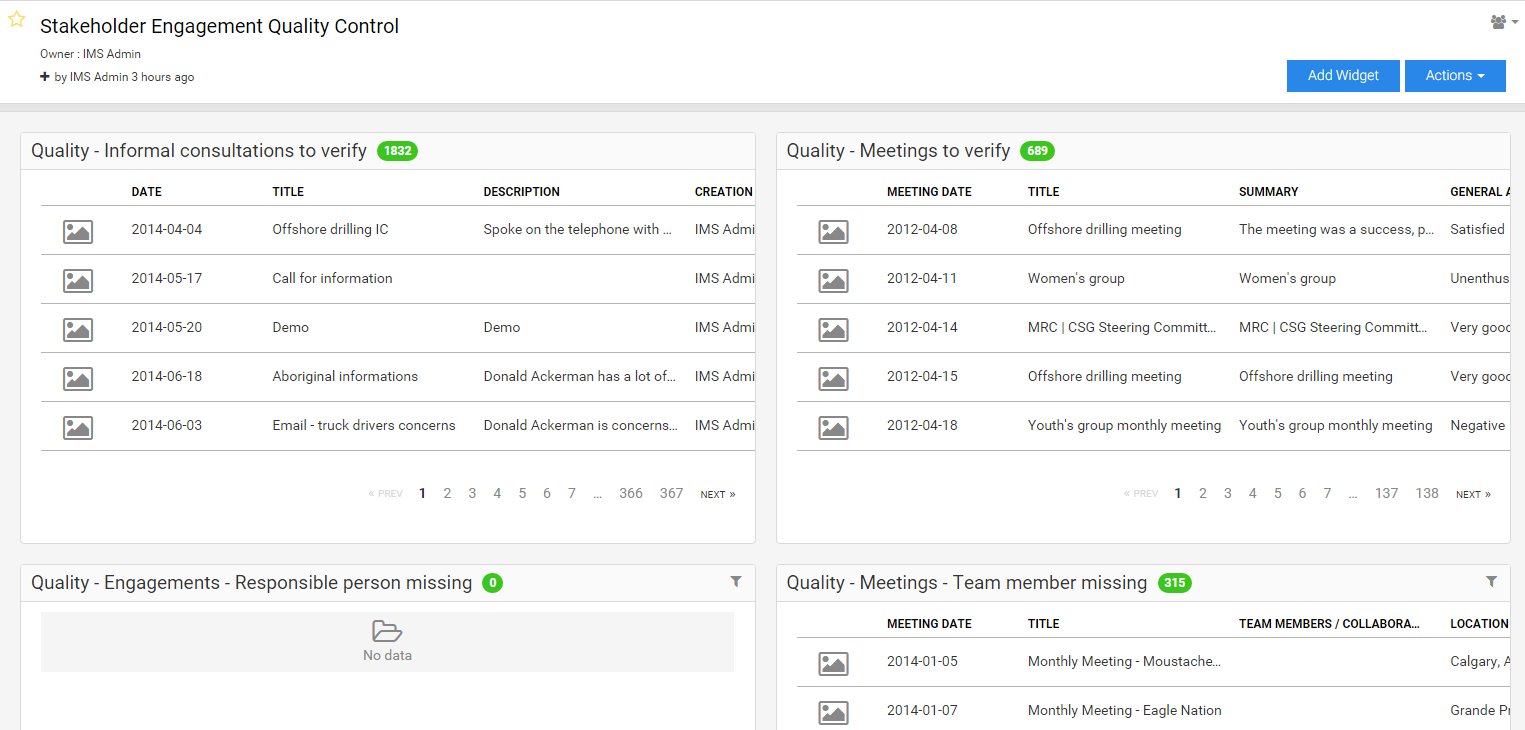Click the image icon for Youth's group monthly meeting

click(x=834, y=428)
